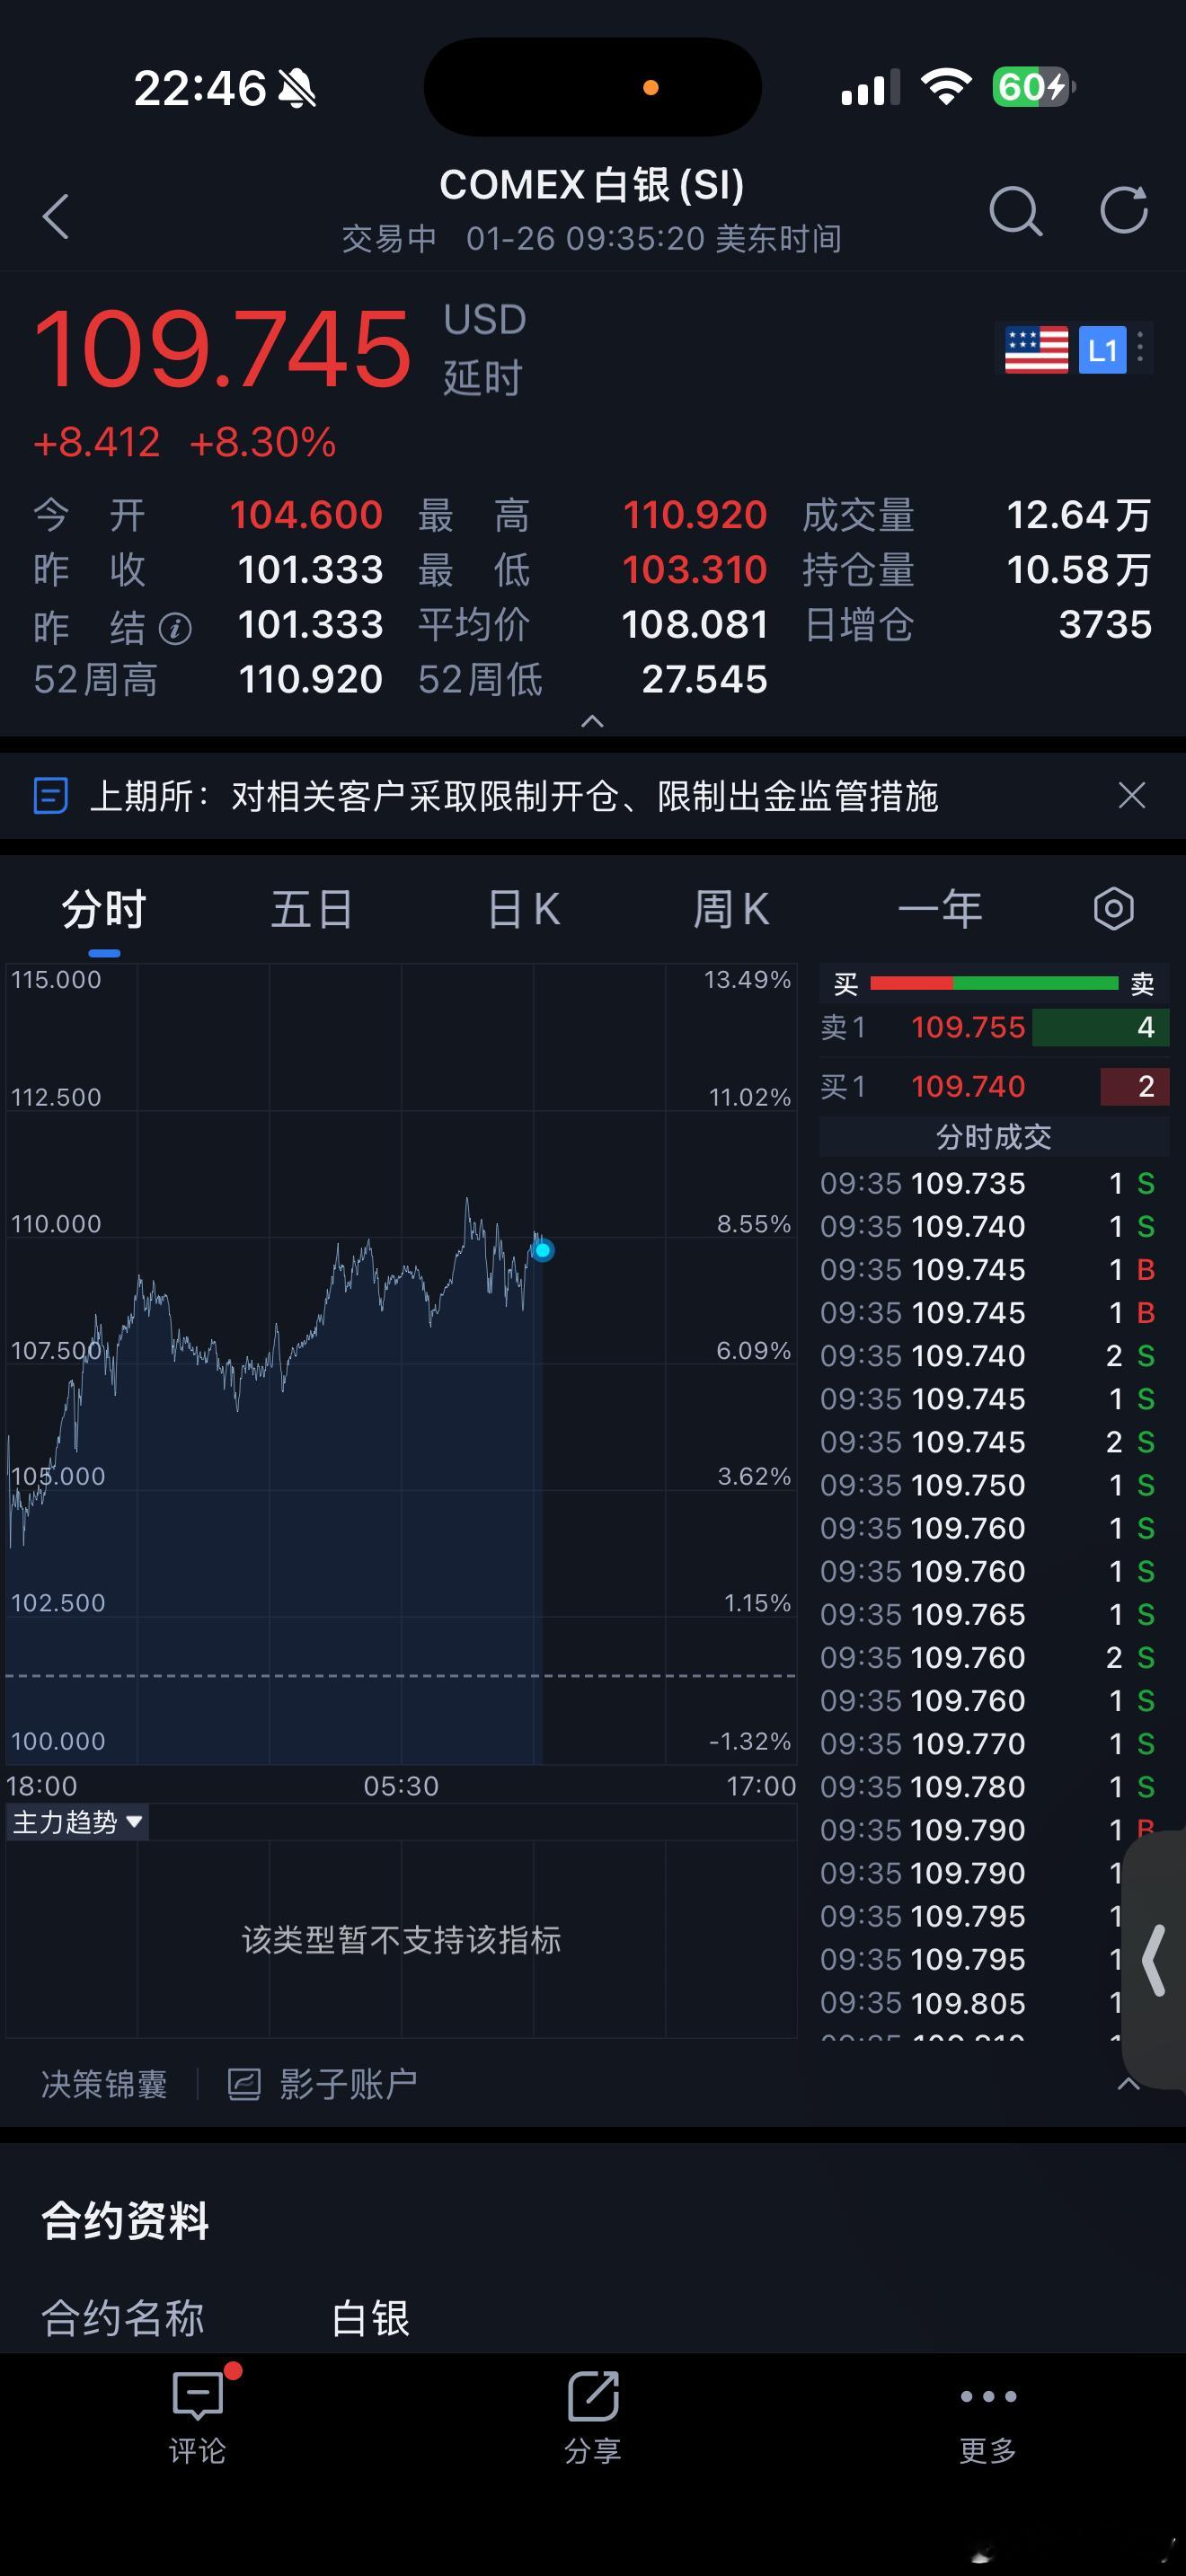This screenshot has height=2576, width=1186.
Task: Tap the 最低 value 103.310
Action: pos(695,570)
